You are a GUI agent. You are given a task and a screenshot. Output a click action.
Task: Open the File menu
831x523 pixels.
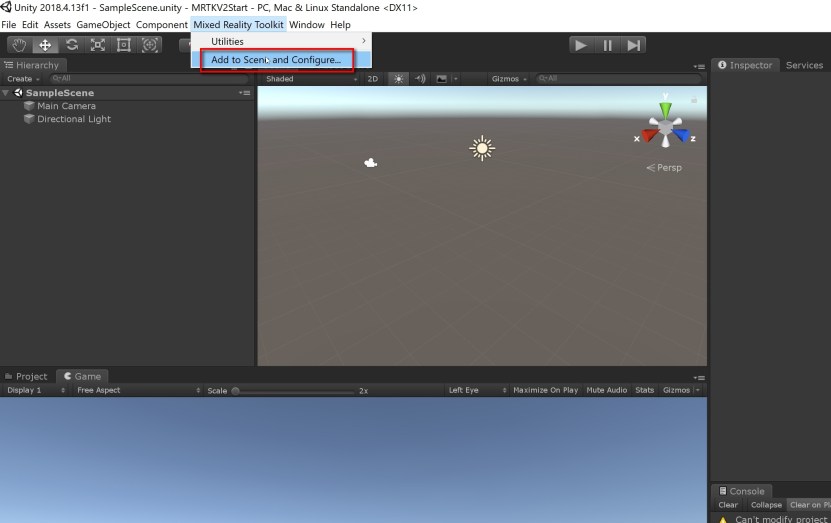[x=8, y=24]
